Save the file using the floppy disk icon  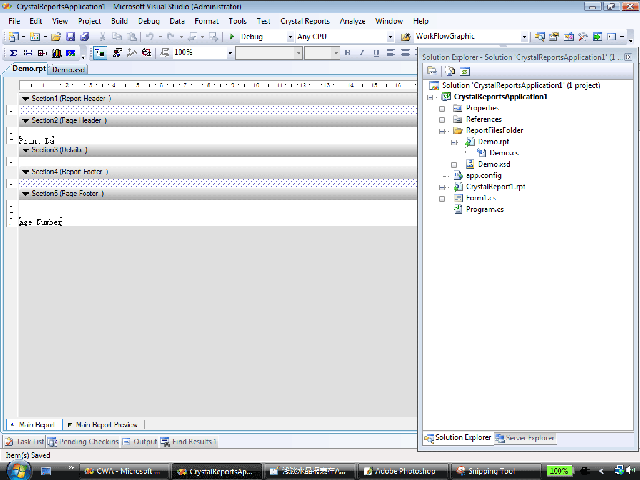71,37
